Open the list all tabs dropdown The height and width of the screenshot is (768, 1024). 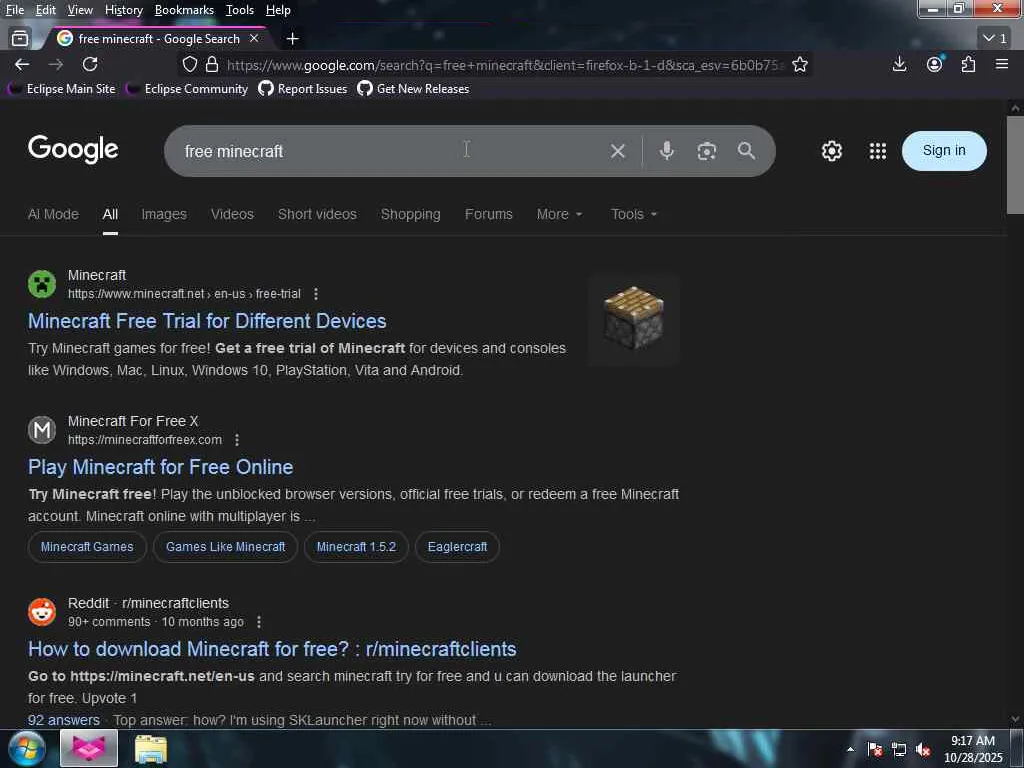(x=995, y=39)
